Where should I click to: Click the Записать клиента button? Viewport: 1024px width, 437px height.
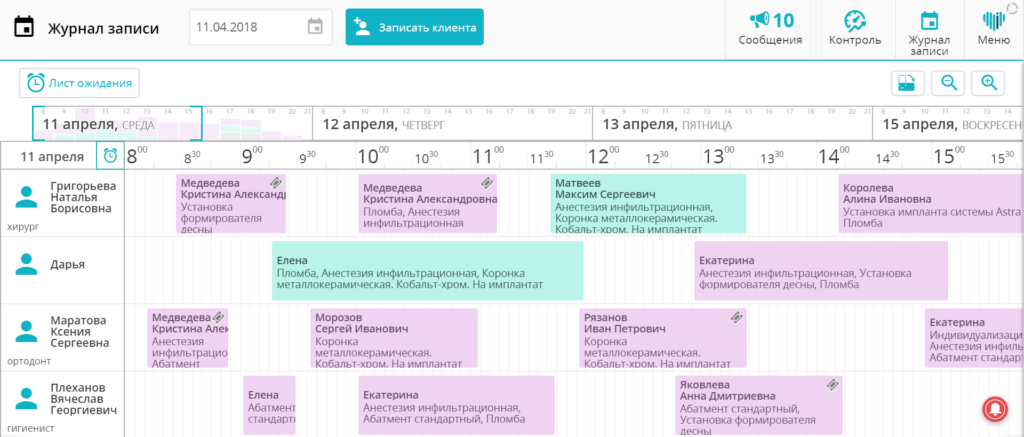[x=415, y=27]
